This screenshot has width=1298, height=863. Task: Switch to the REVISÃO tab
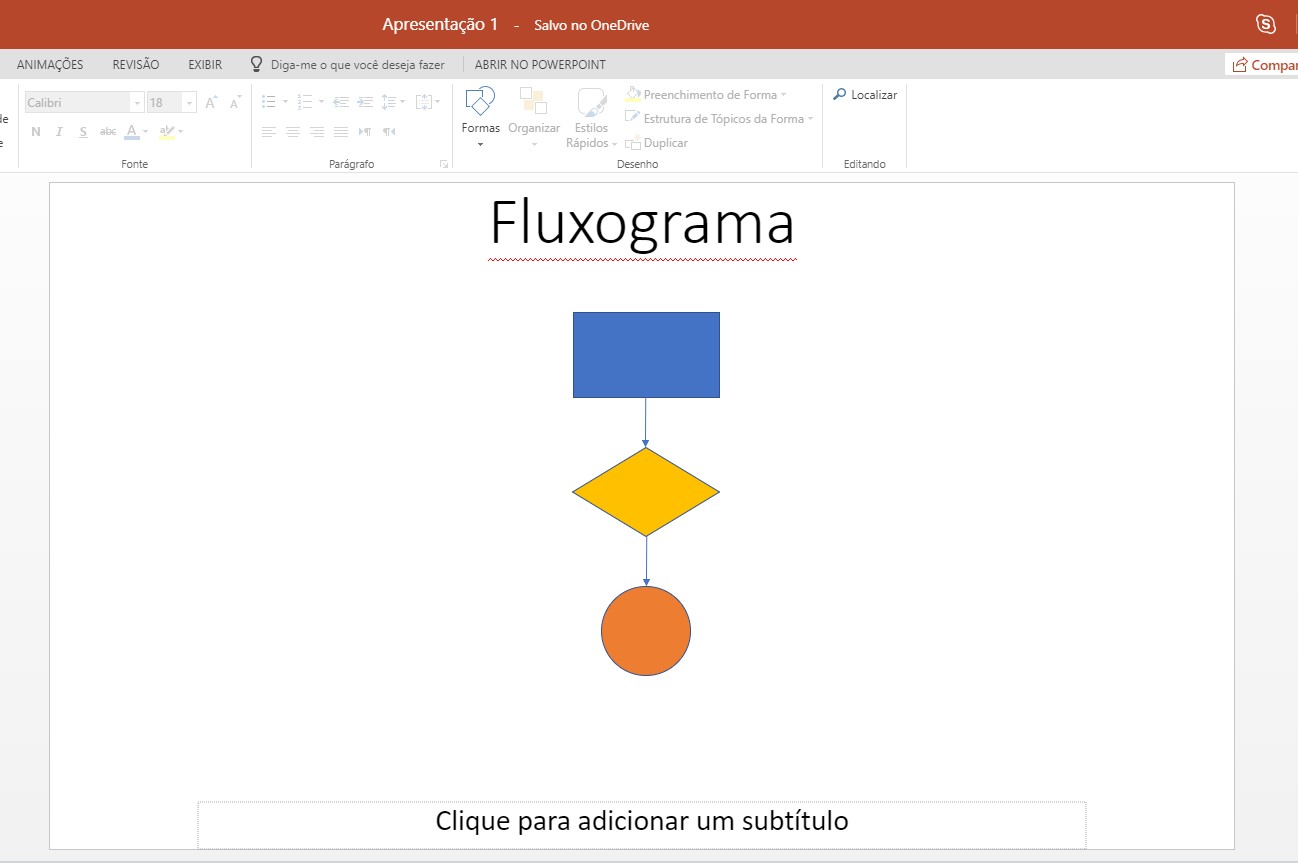(136, 65)
